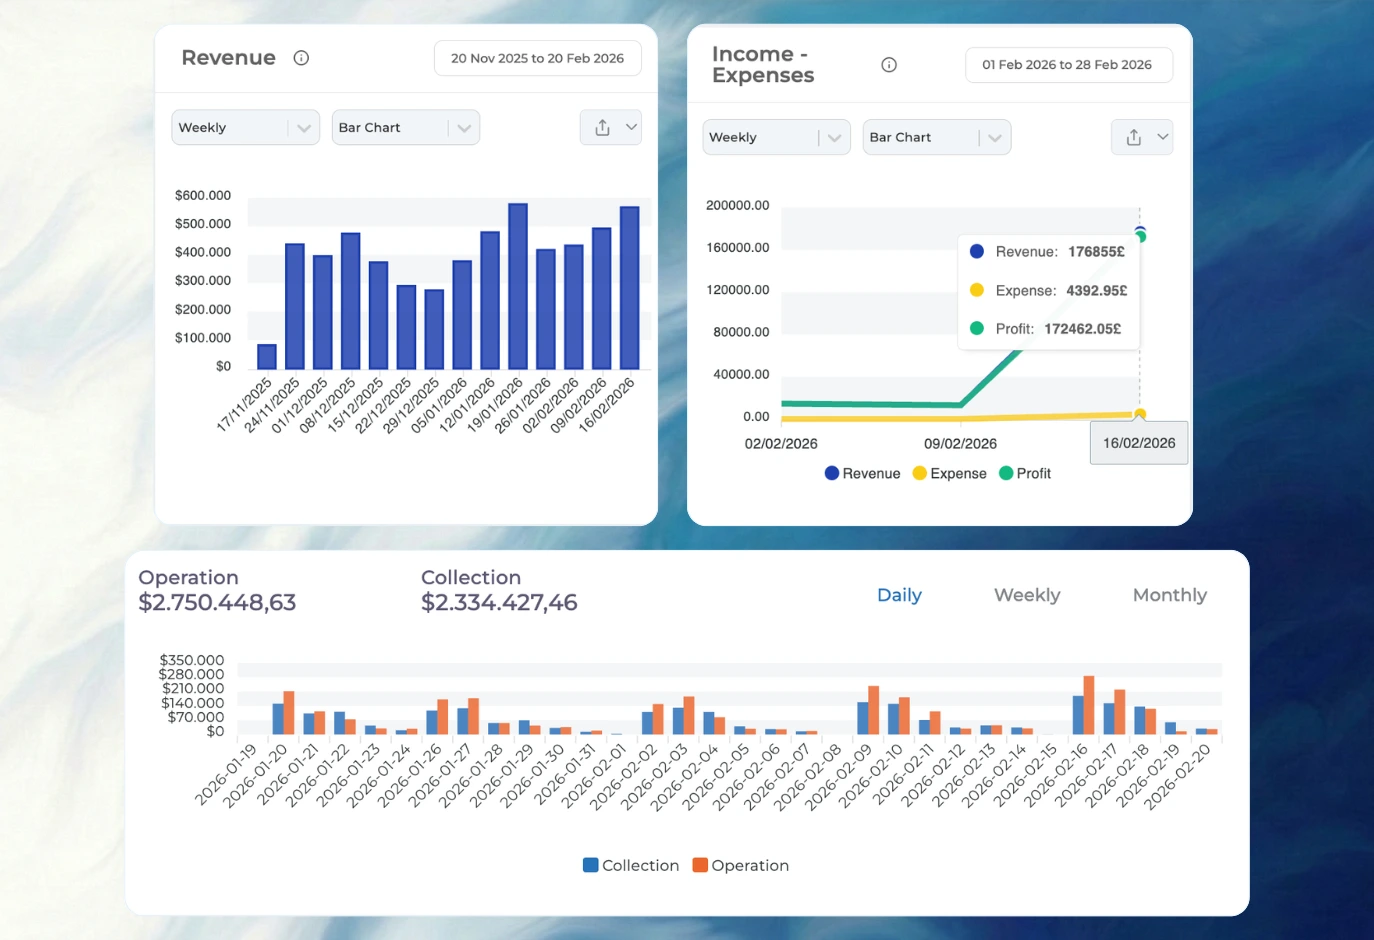Click the yellow Expense legend dot

tap(920, 473)
